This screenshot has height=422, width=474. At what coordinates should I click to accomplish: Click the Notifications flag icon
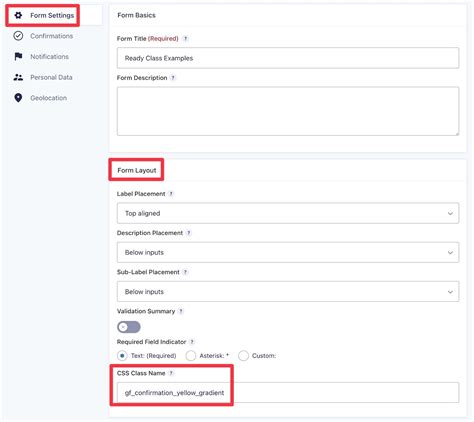pyautogui.click(x=18, y=57)
